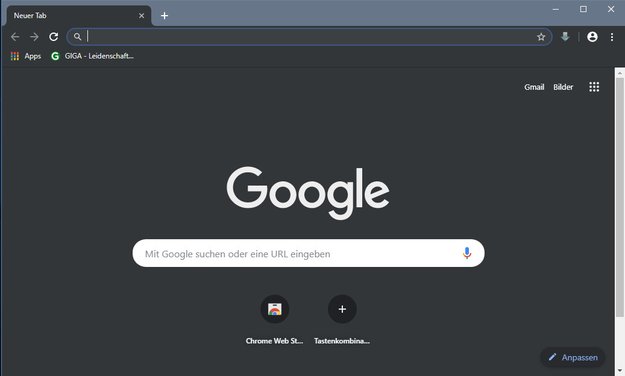This screenshot has width=625, height=376.
Task: Open the Chrome Web Store shortcut
Action: coord(274,309)
